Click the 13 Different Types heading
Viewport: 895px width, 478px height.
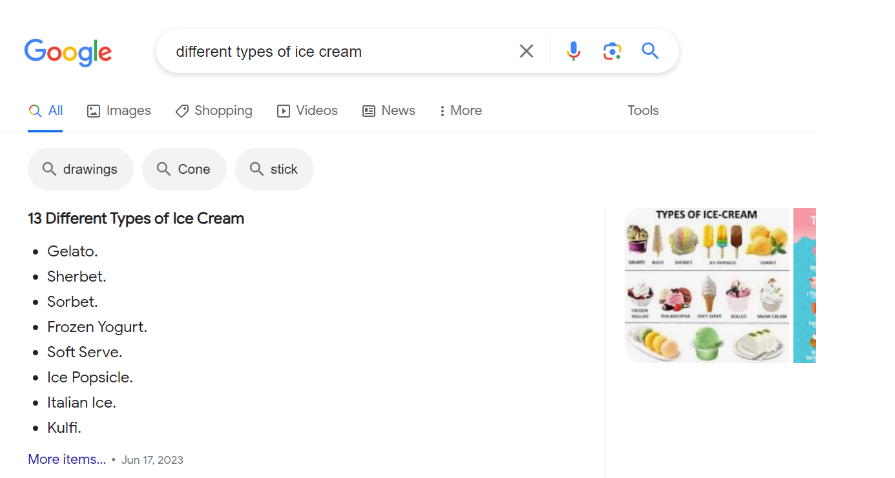(136, 218)
